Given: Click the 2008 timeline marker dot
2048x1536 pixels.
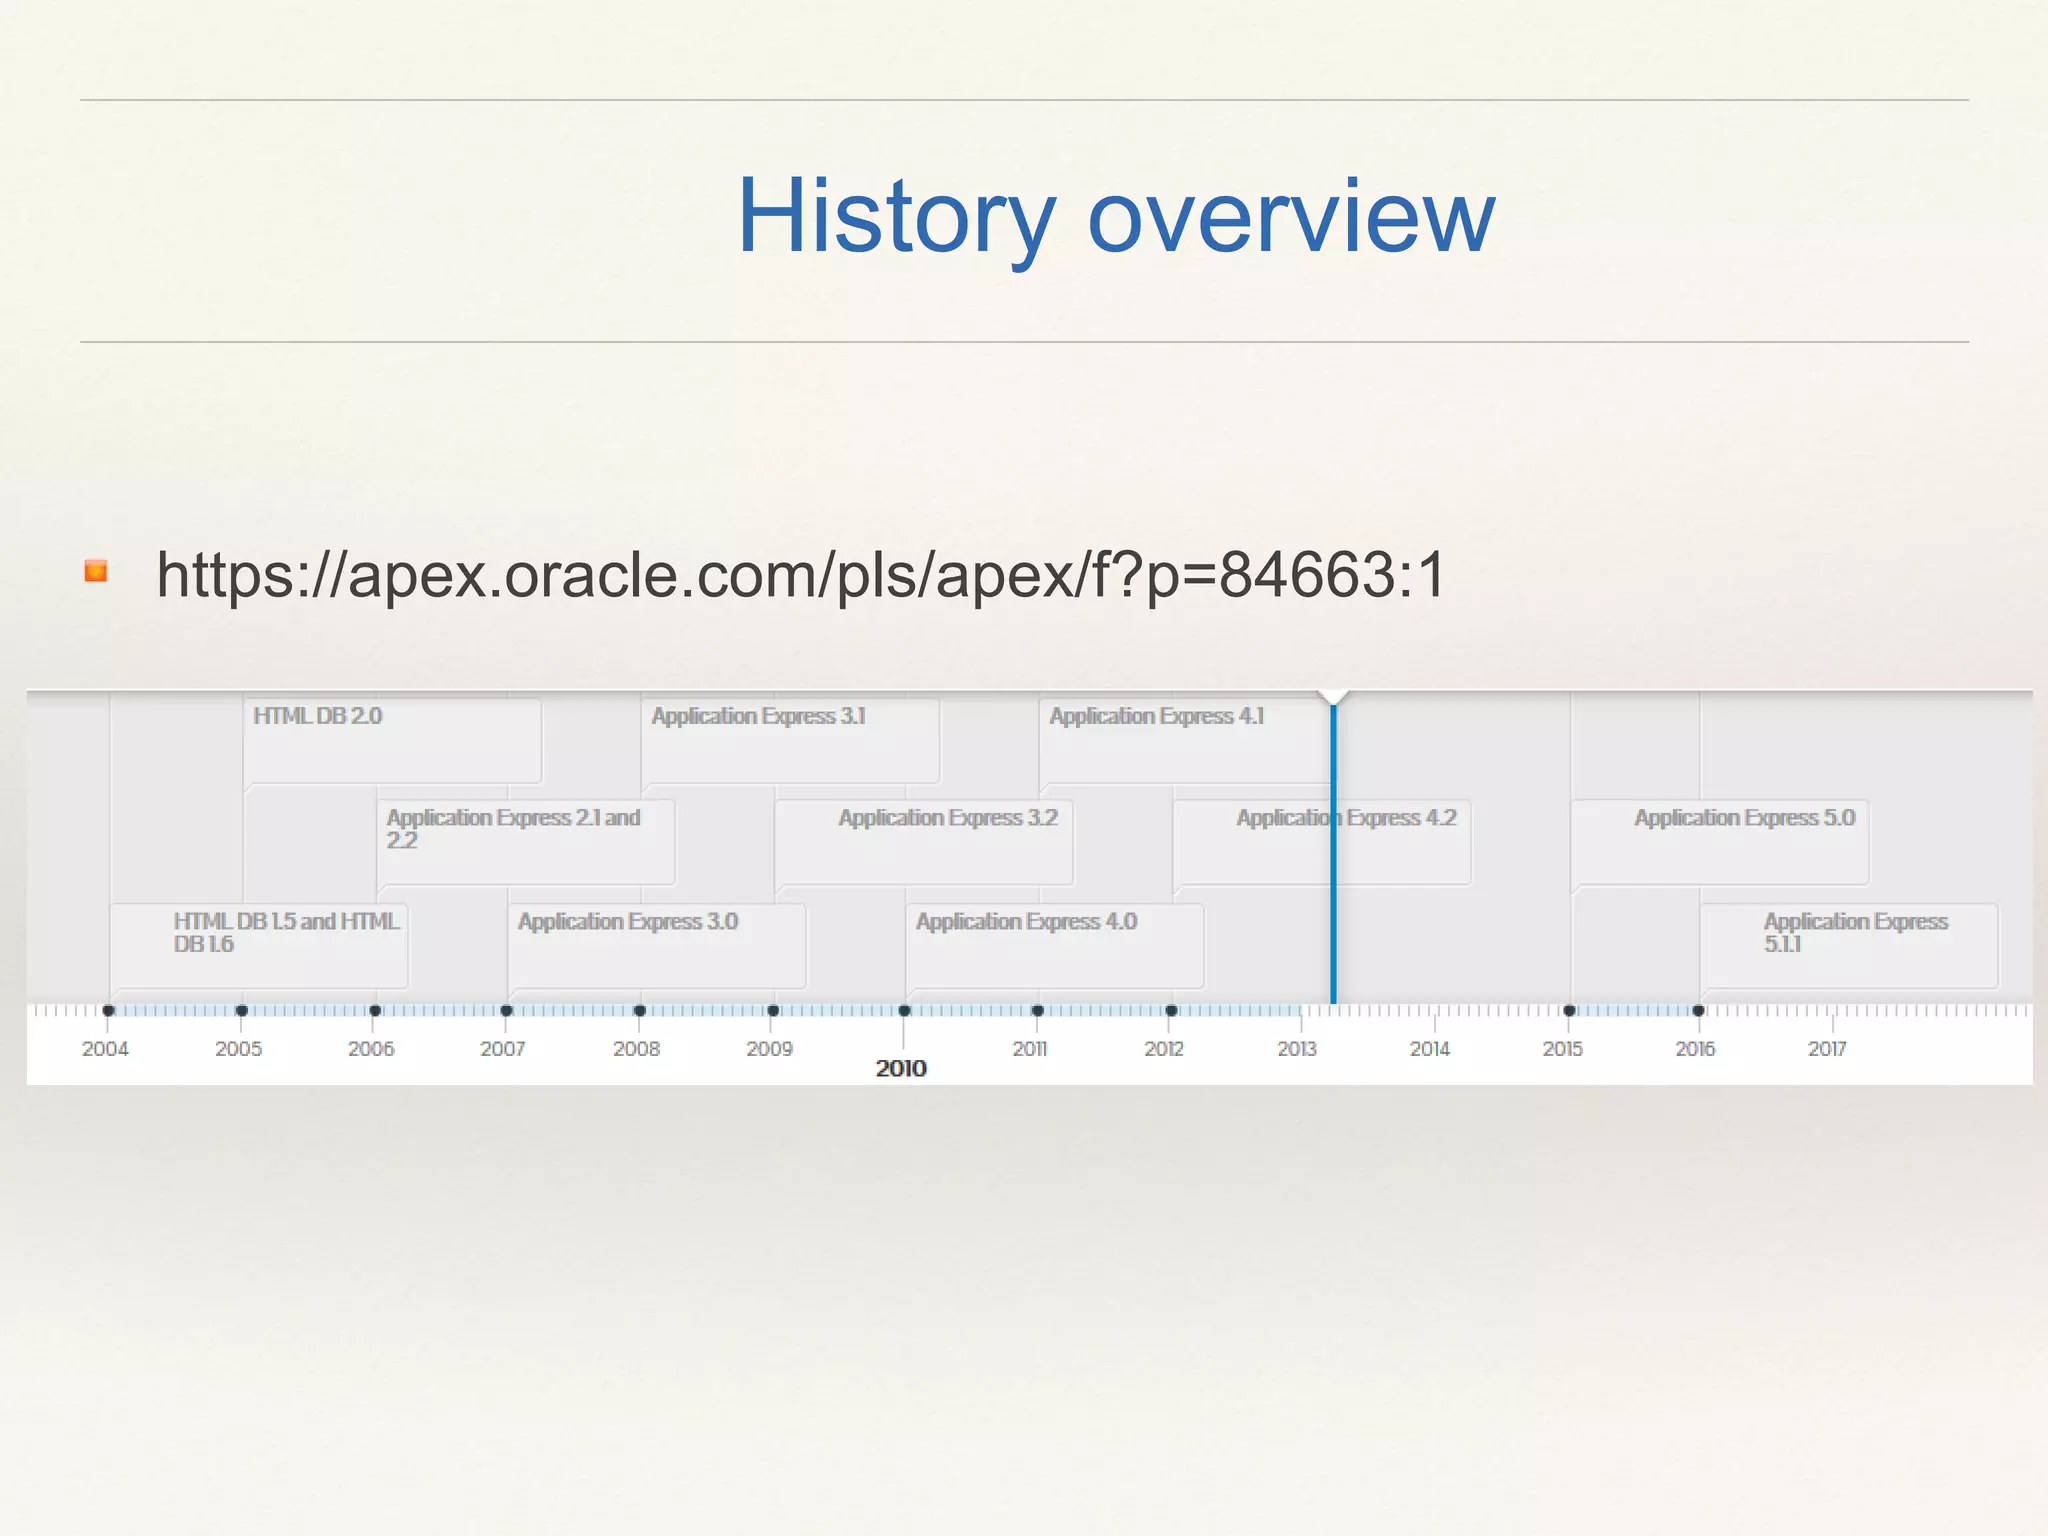Looking at the screenshot, I should pos(640,1011).
